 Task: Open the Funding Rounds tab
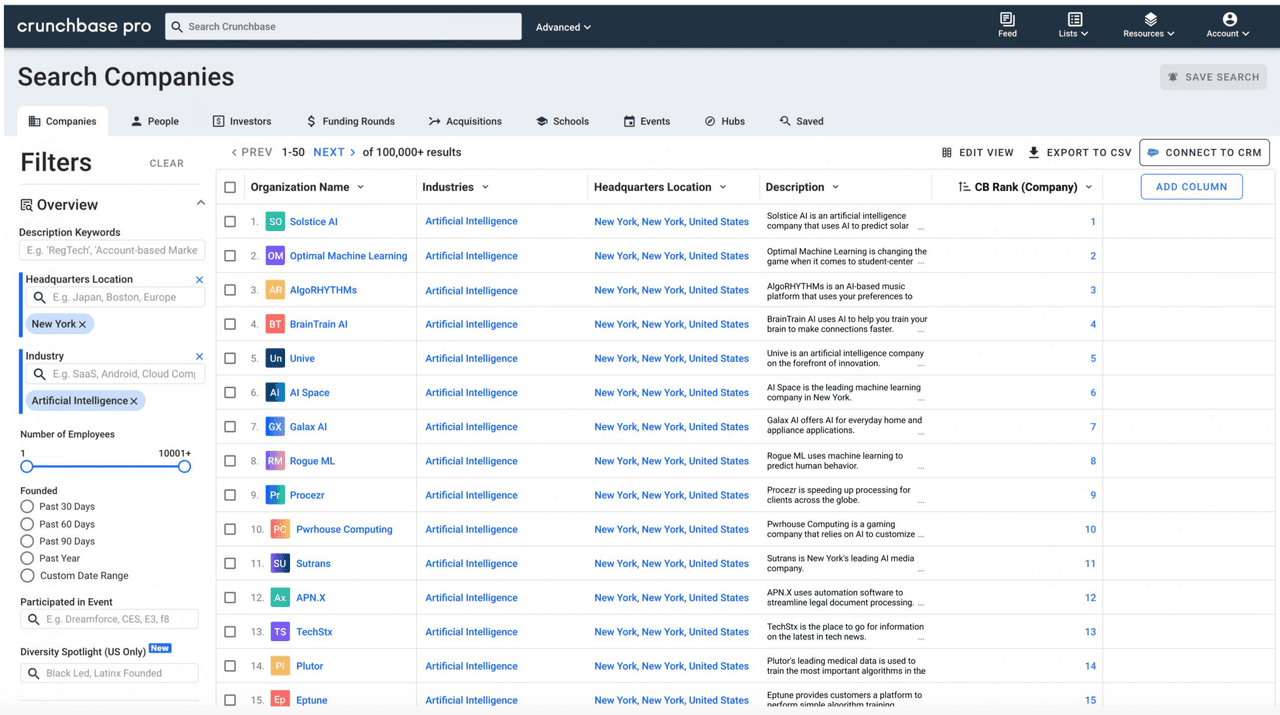[352, 121]
